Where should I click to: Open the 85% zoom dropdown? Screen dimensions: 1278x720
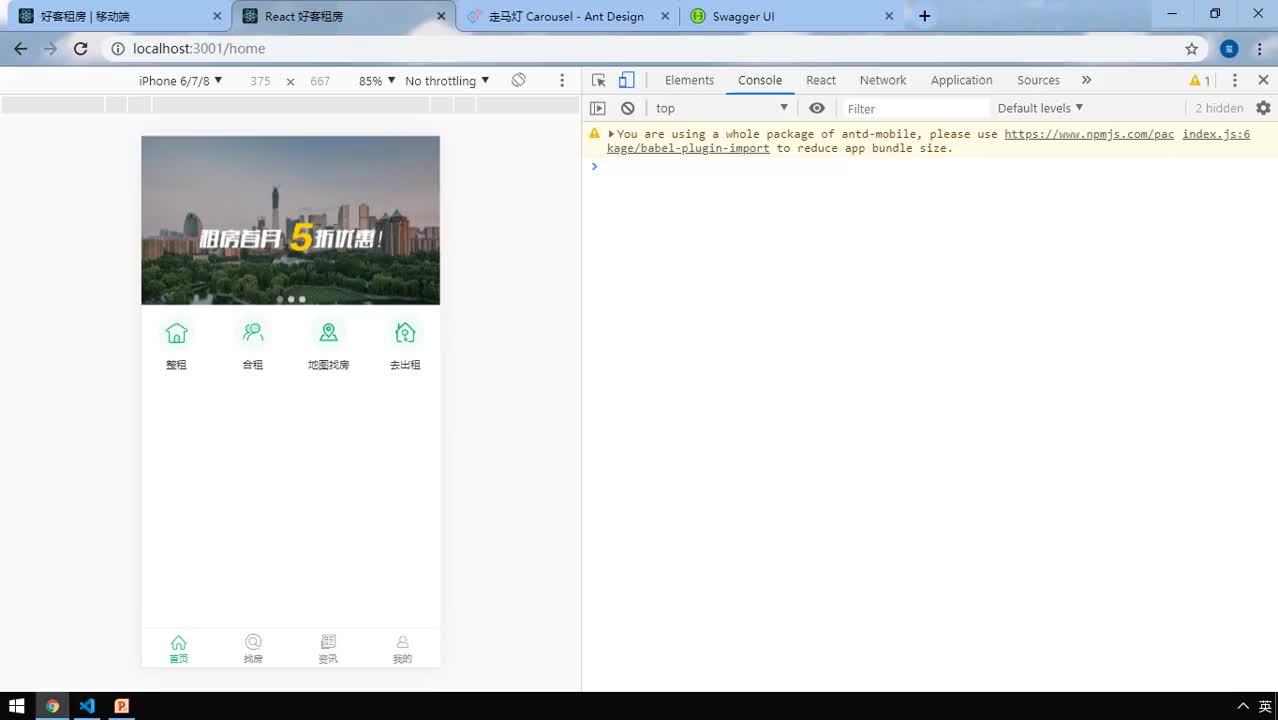[x=377, y=81]
